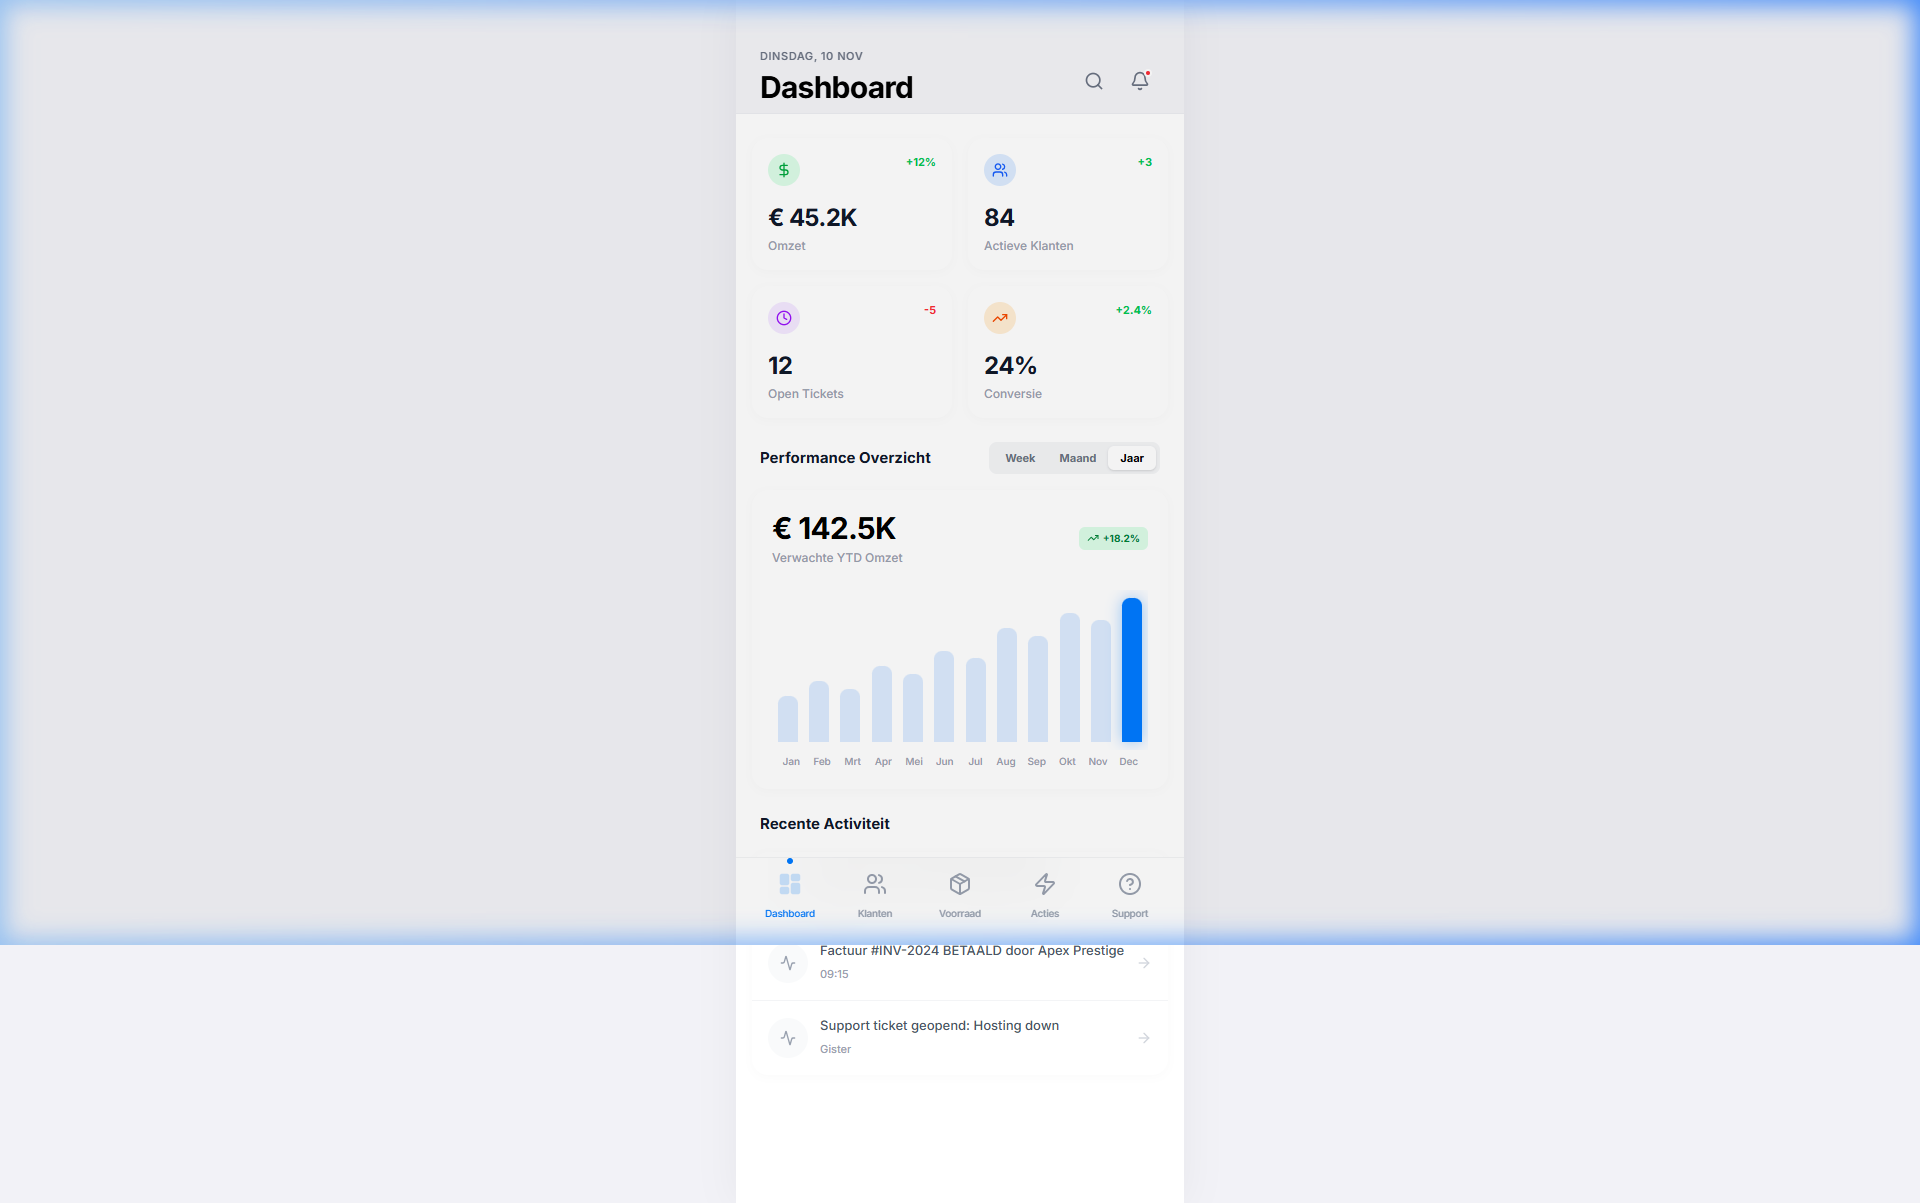Open the Recente Activiteit section heading
The width and height of the screenshot is (1920, 1203).
click(x=823, y=823)
